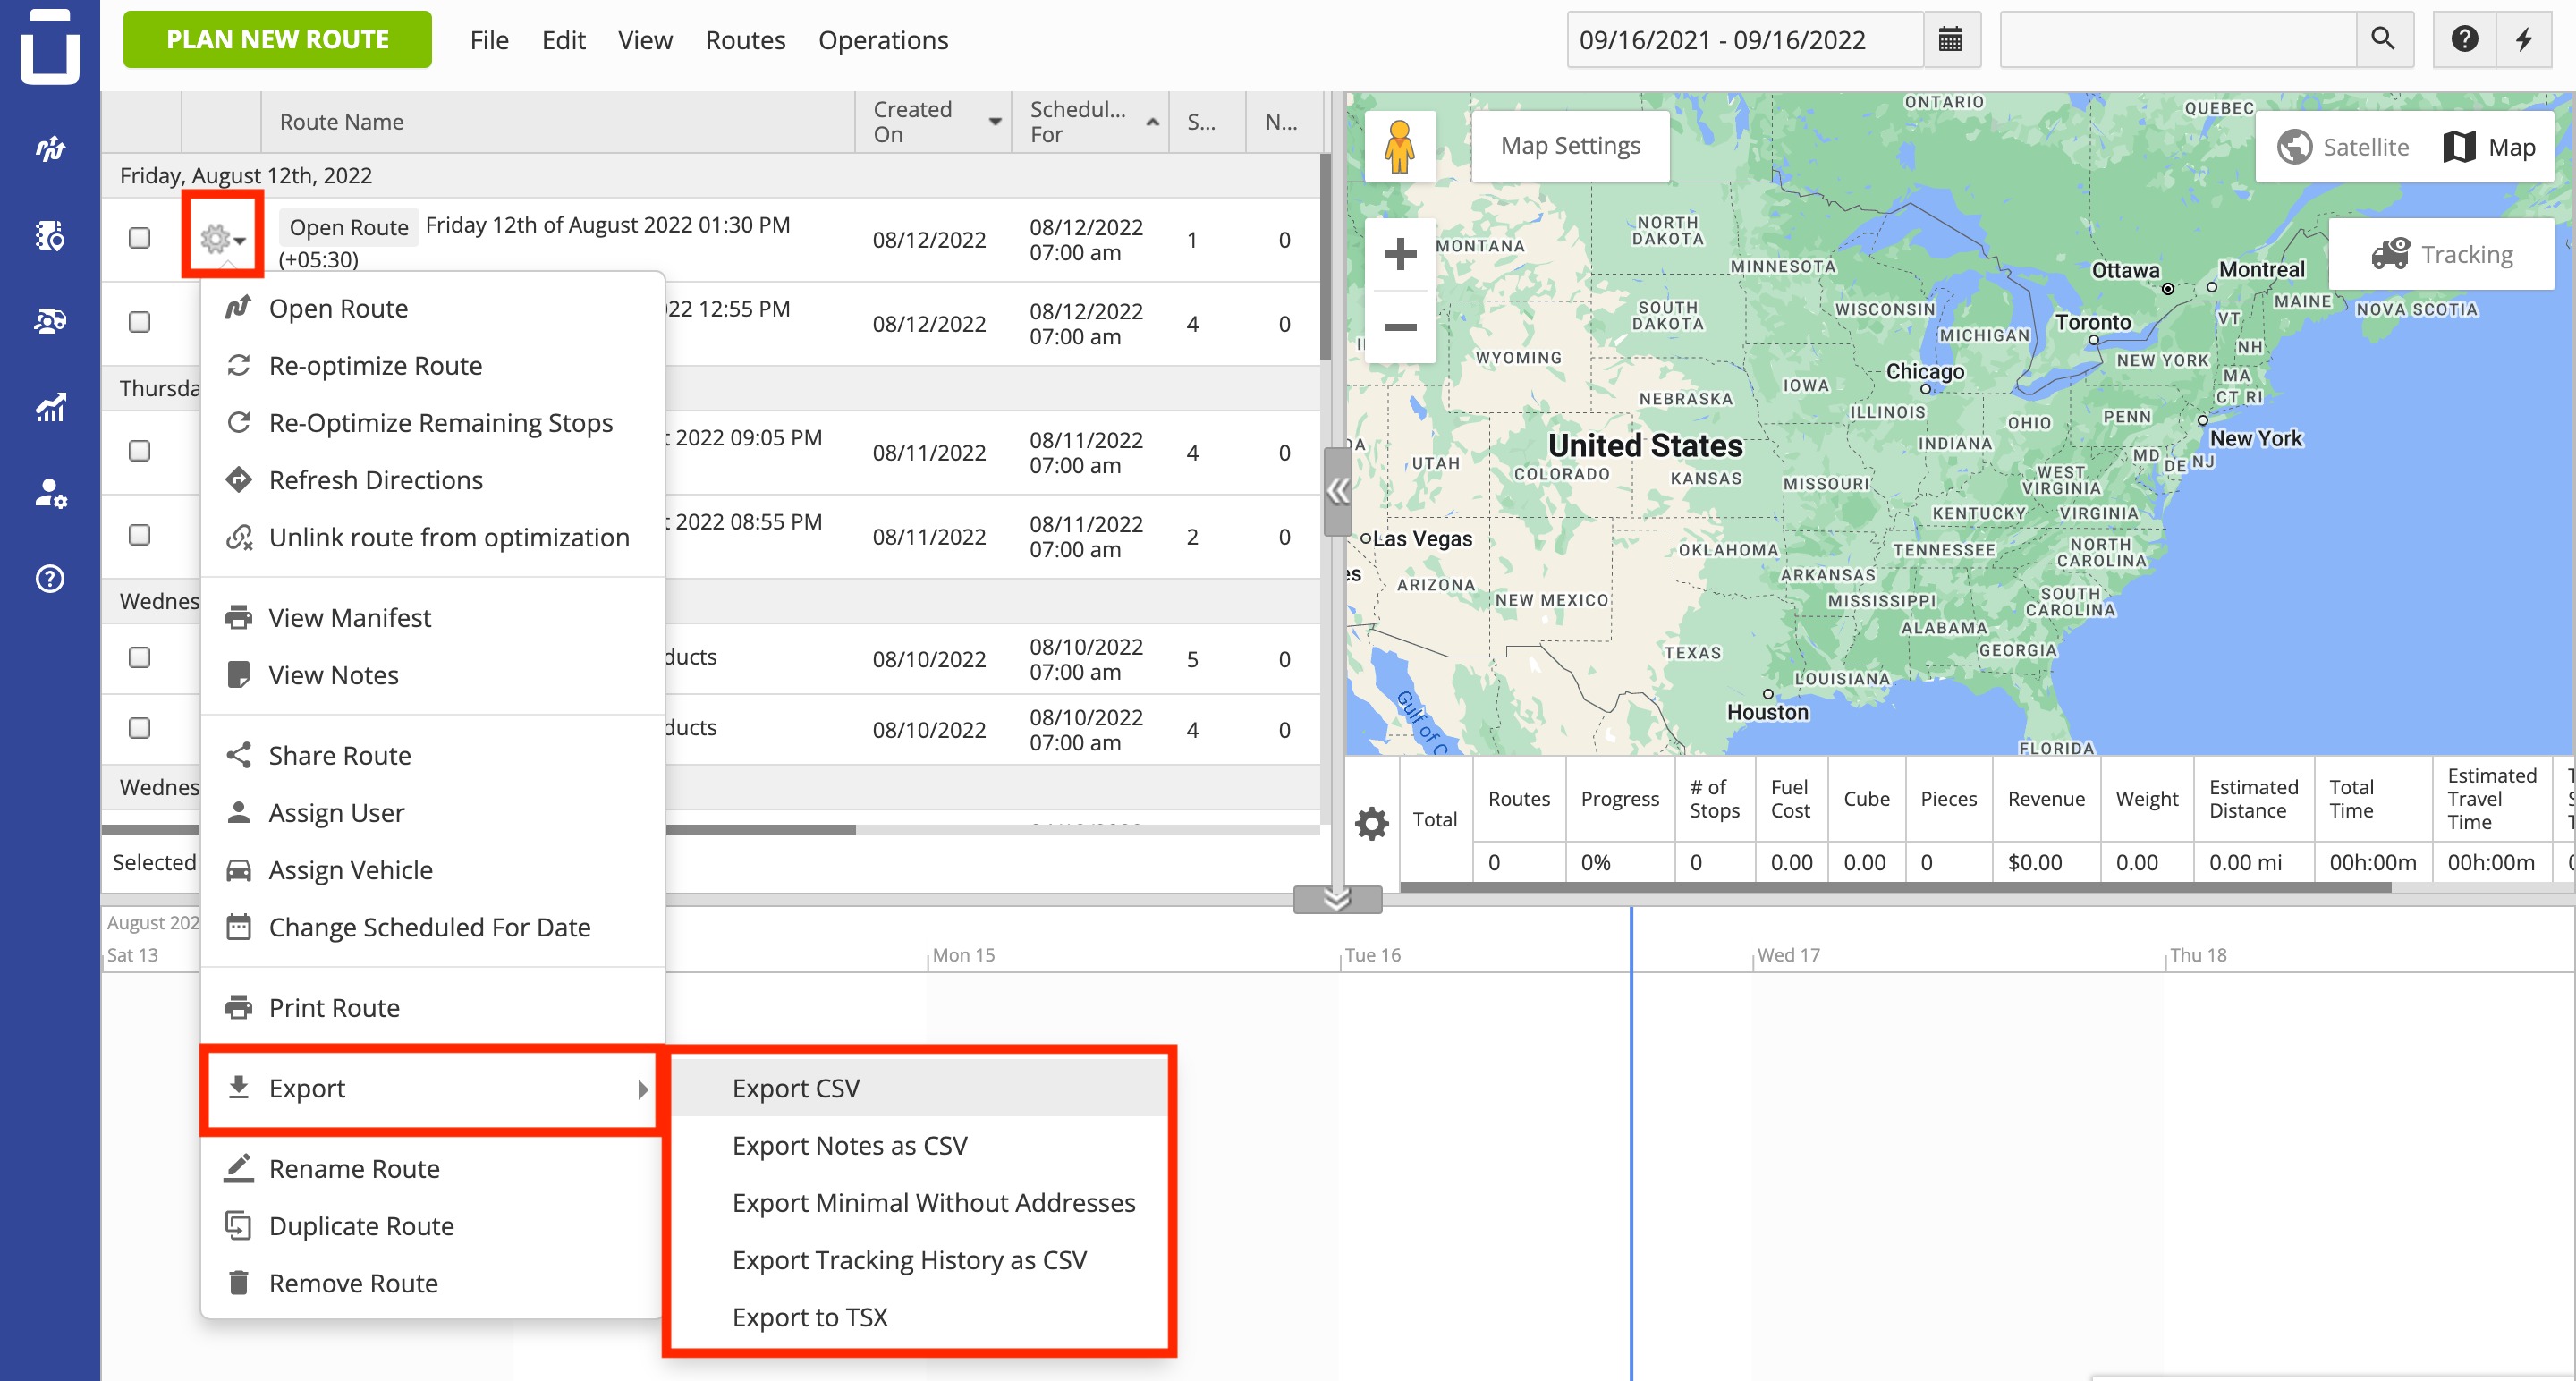Viewport: 2576px width, 1381px height.
Task: Open the help icon in left sidebar
Action: click(50, 579)
